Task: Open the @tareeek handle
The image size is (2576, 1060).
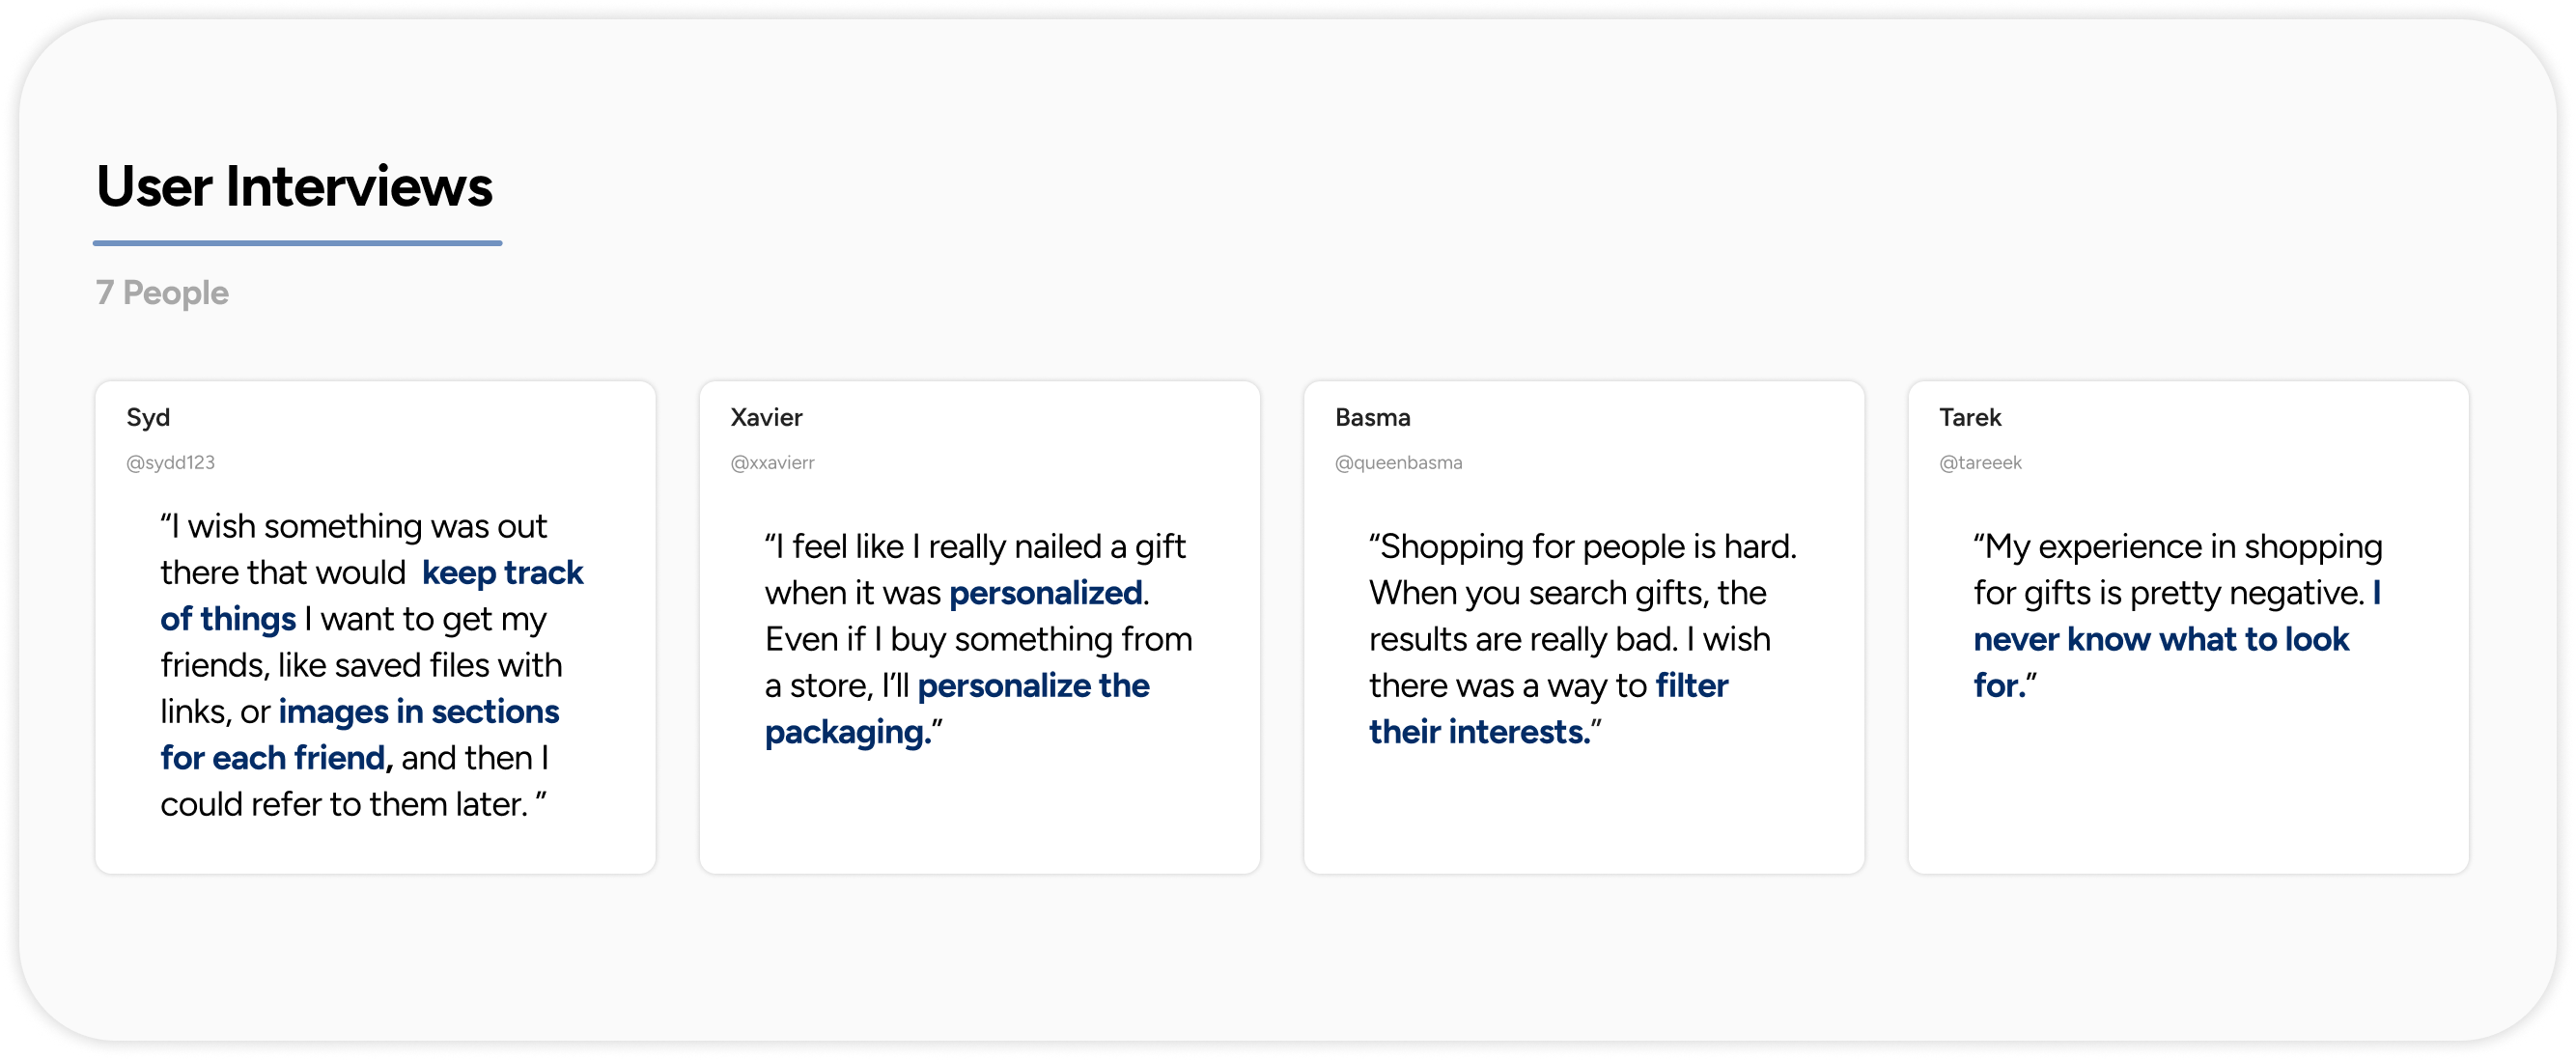Action: 1980,463
